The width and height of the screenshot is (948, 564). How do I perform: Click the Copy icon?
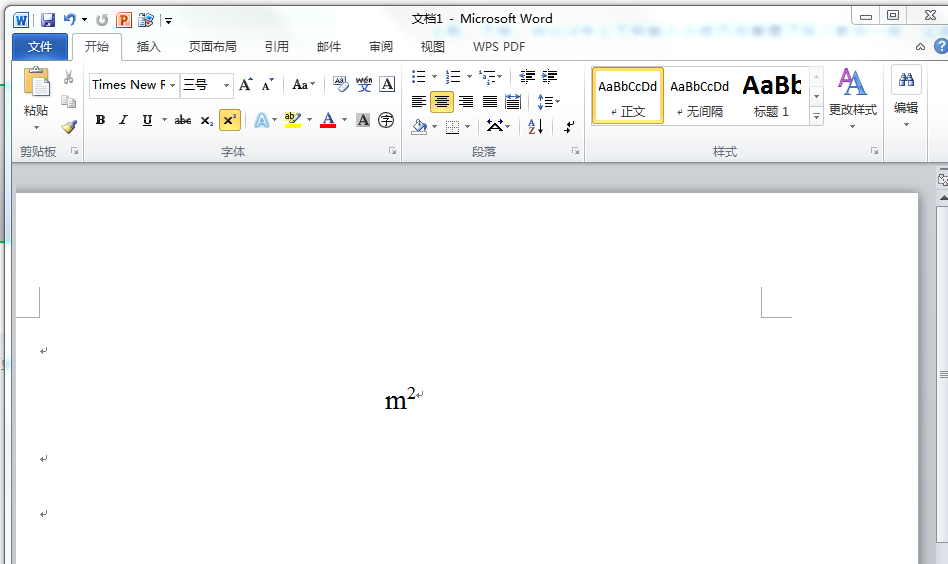68,102
